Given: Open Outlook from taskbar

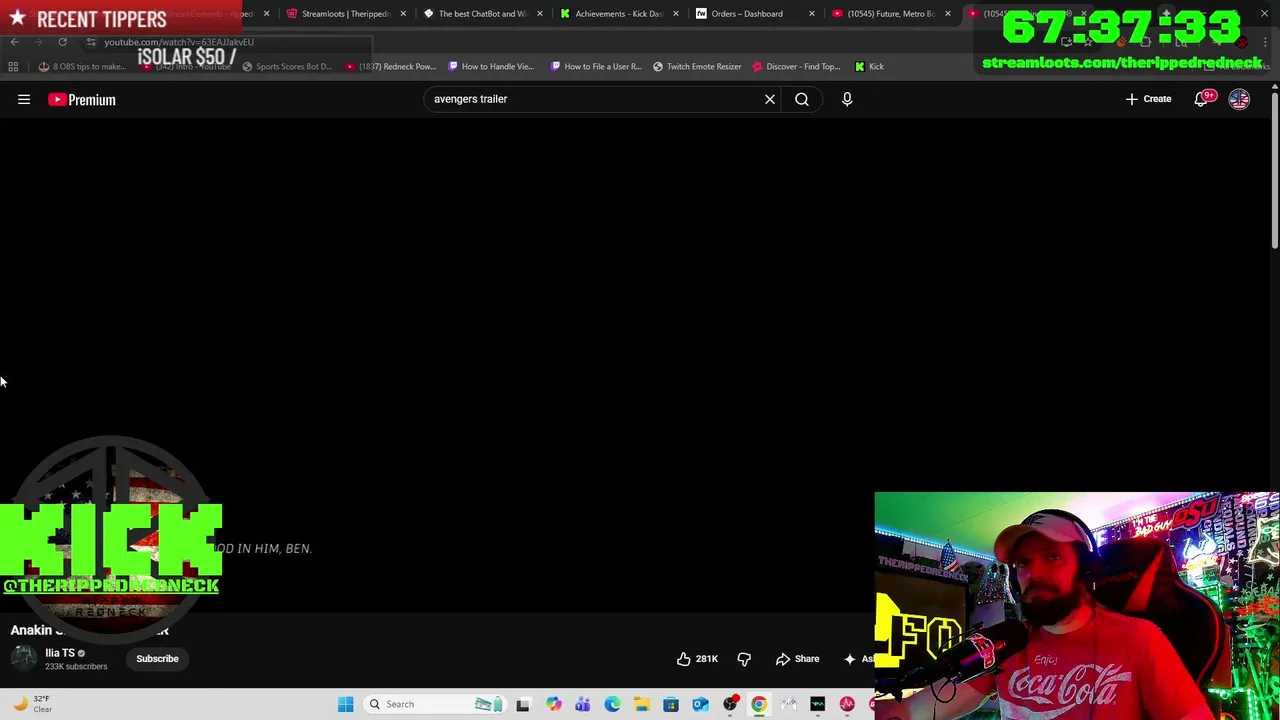Looking at the screenshot, I should pyautogui.click(x=700, y=704).
